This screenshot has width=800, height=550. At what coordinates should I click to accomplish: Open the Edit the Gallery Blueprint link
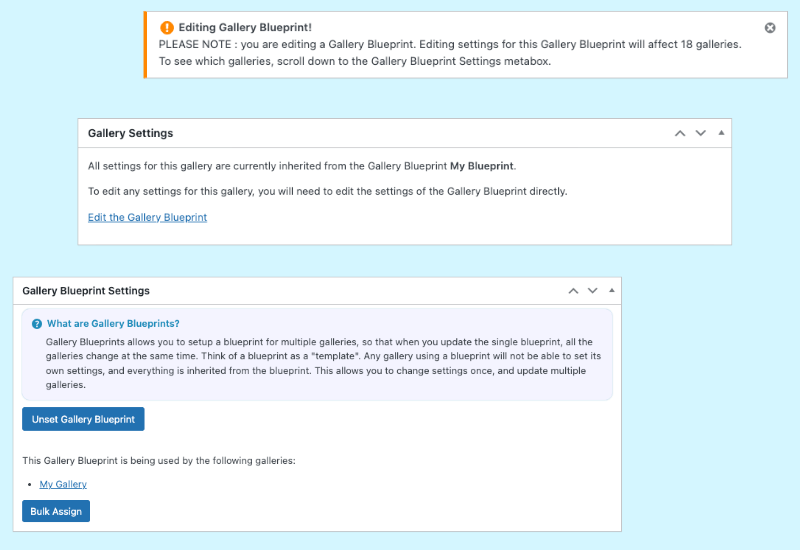(x=147, y=217)
